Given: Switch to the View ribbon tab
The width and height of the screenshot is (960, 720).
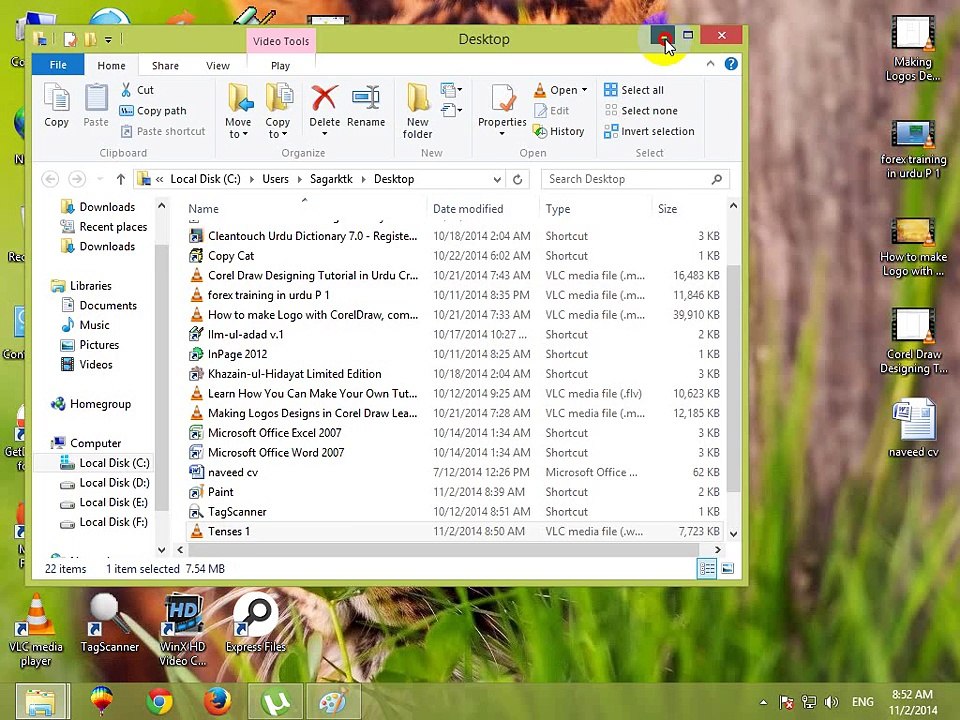Looking at the screenshot, I should point(218,66).
